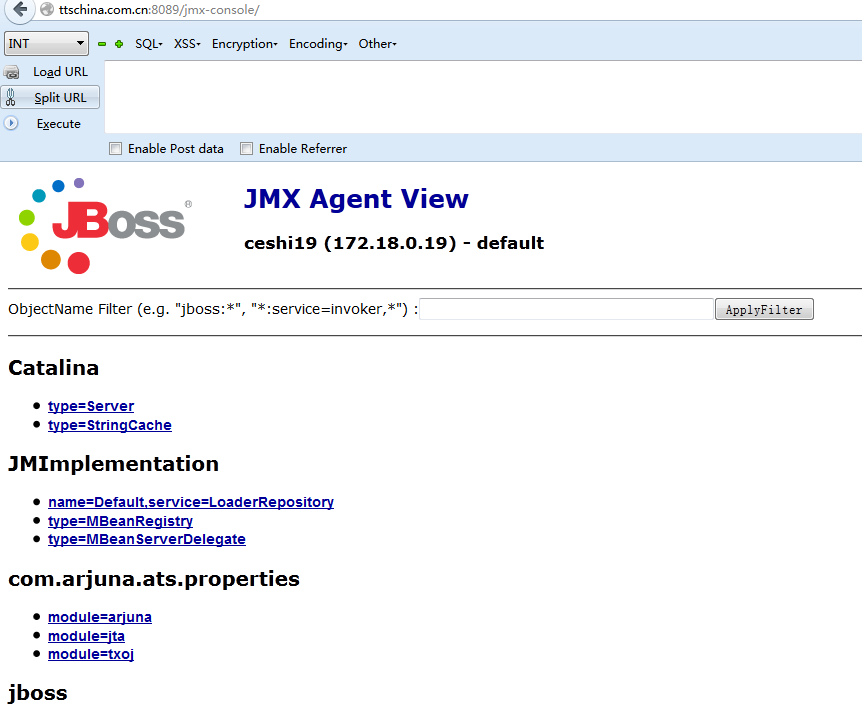Click the ObjectName Filter label text
The image size is (862, 712).
coord(213,310)
